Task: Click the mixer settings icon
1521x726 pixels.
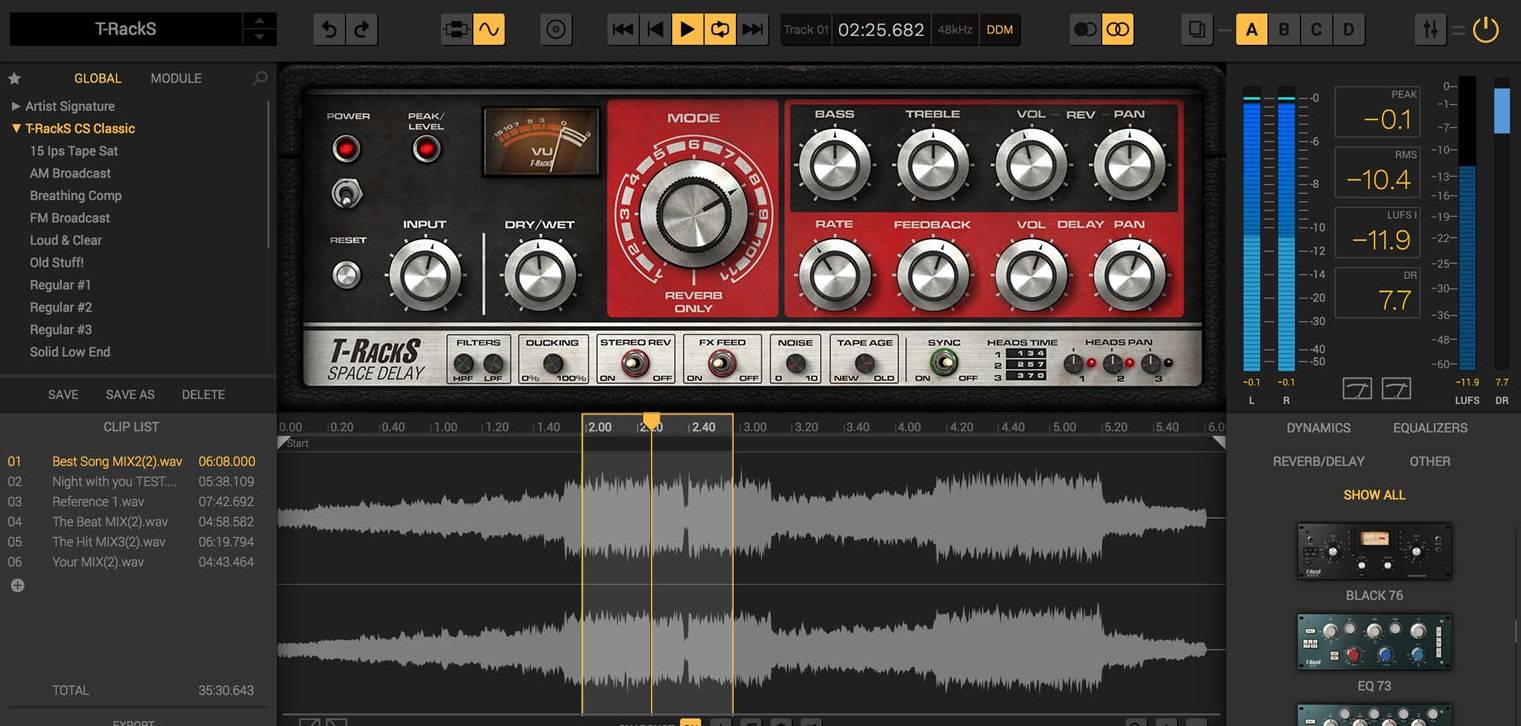Action: tap(1431, 30)
